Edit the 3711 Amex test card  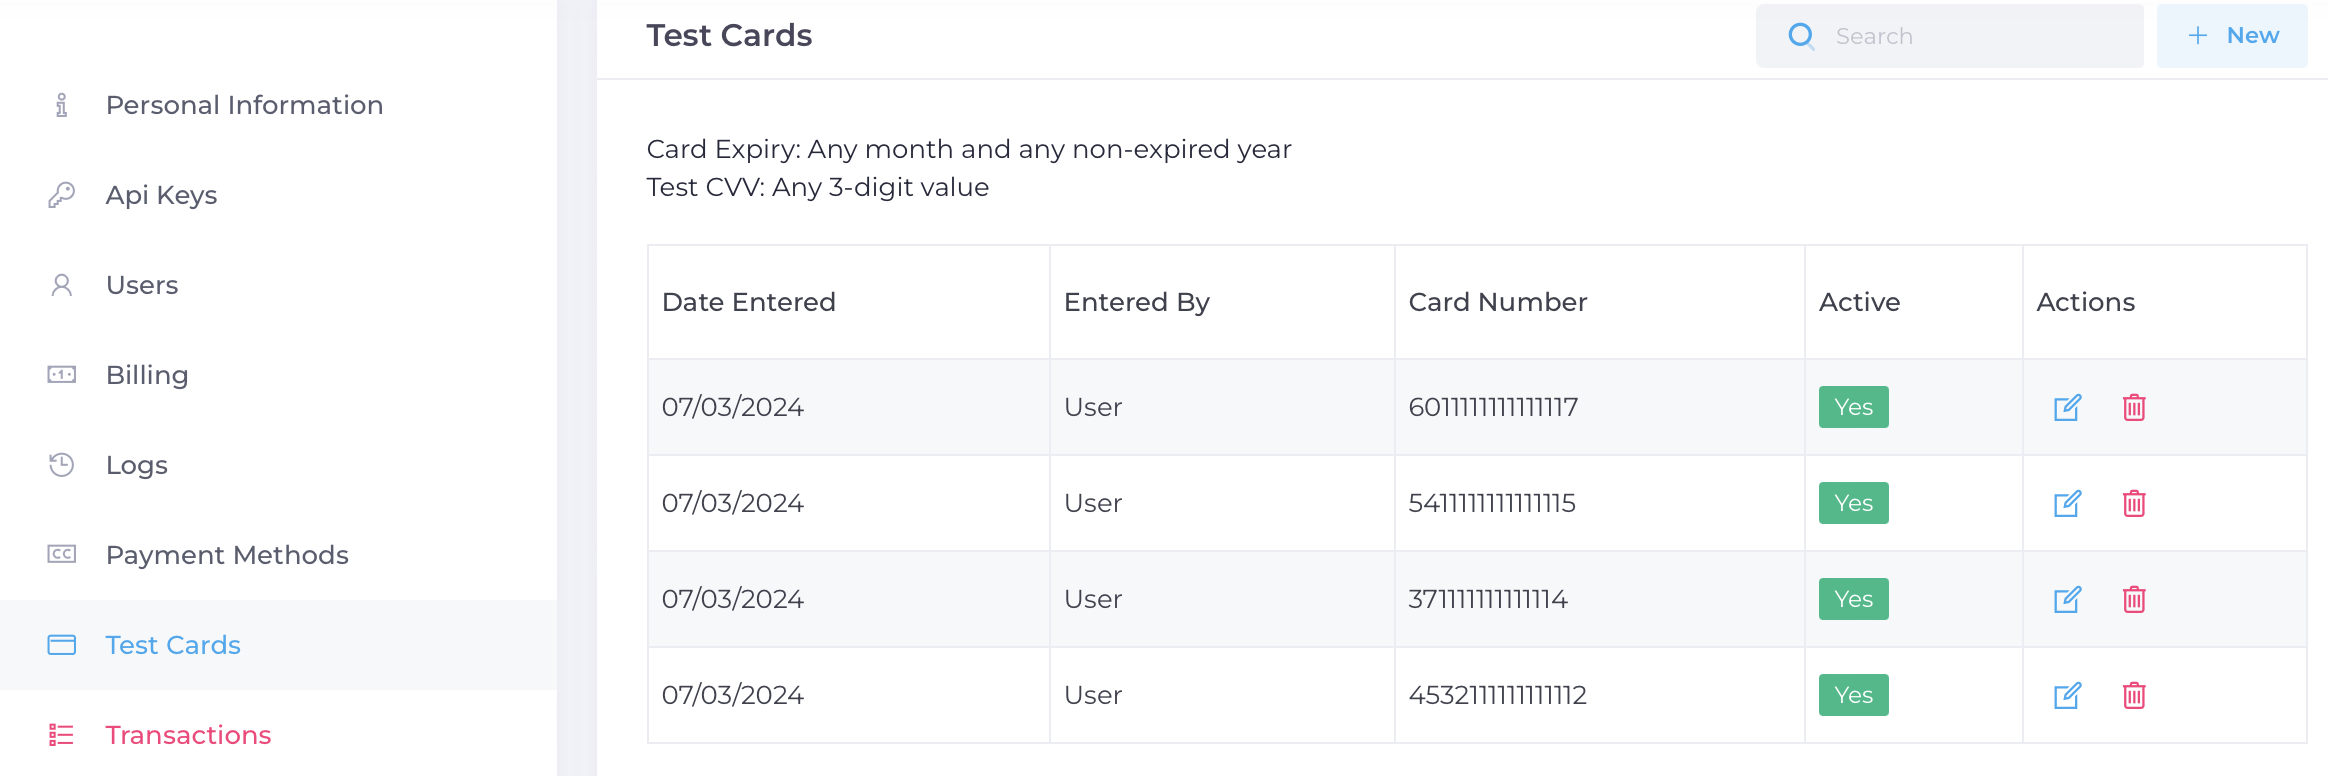pyautogui.click(x=2067, y=599)
